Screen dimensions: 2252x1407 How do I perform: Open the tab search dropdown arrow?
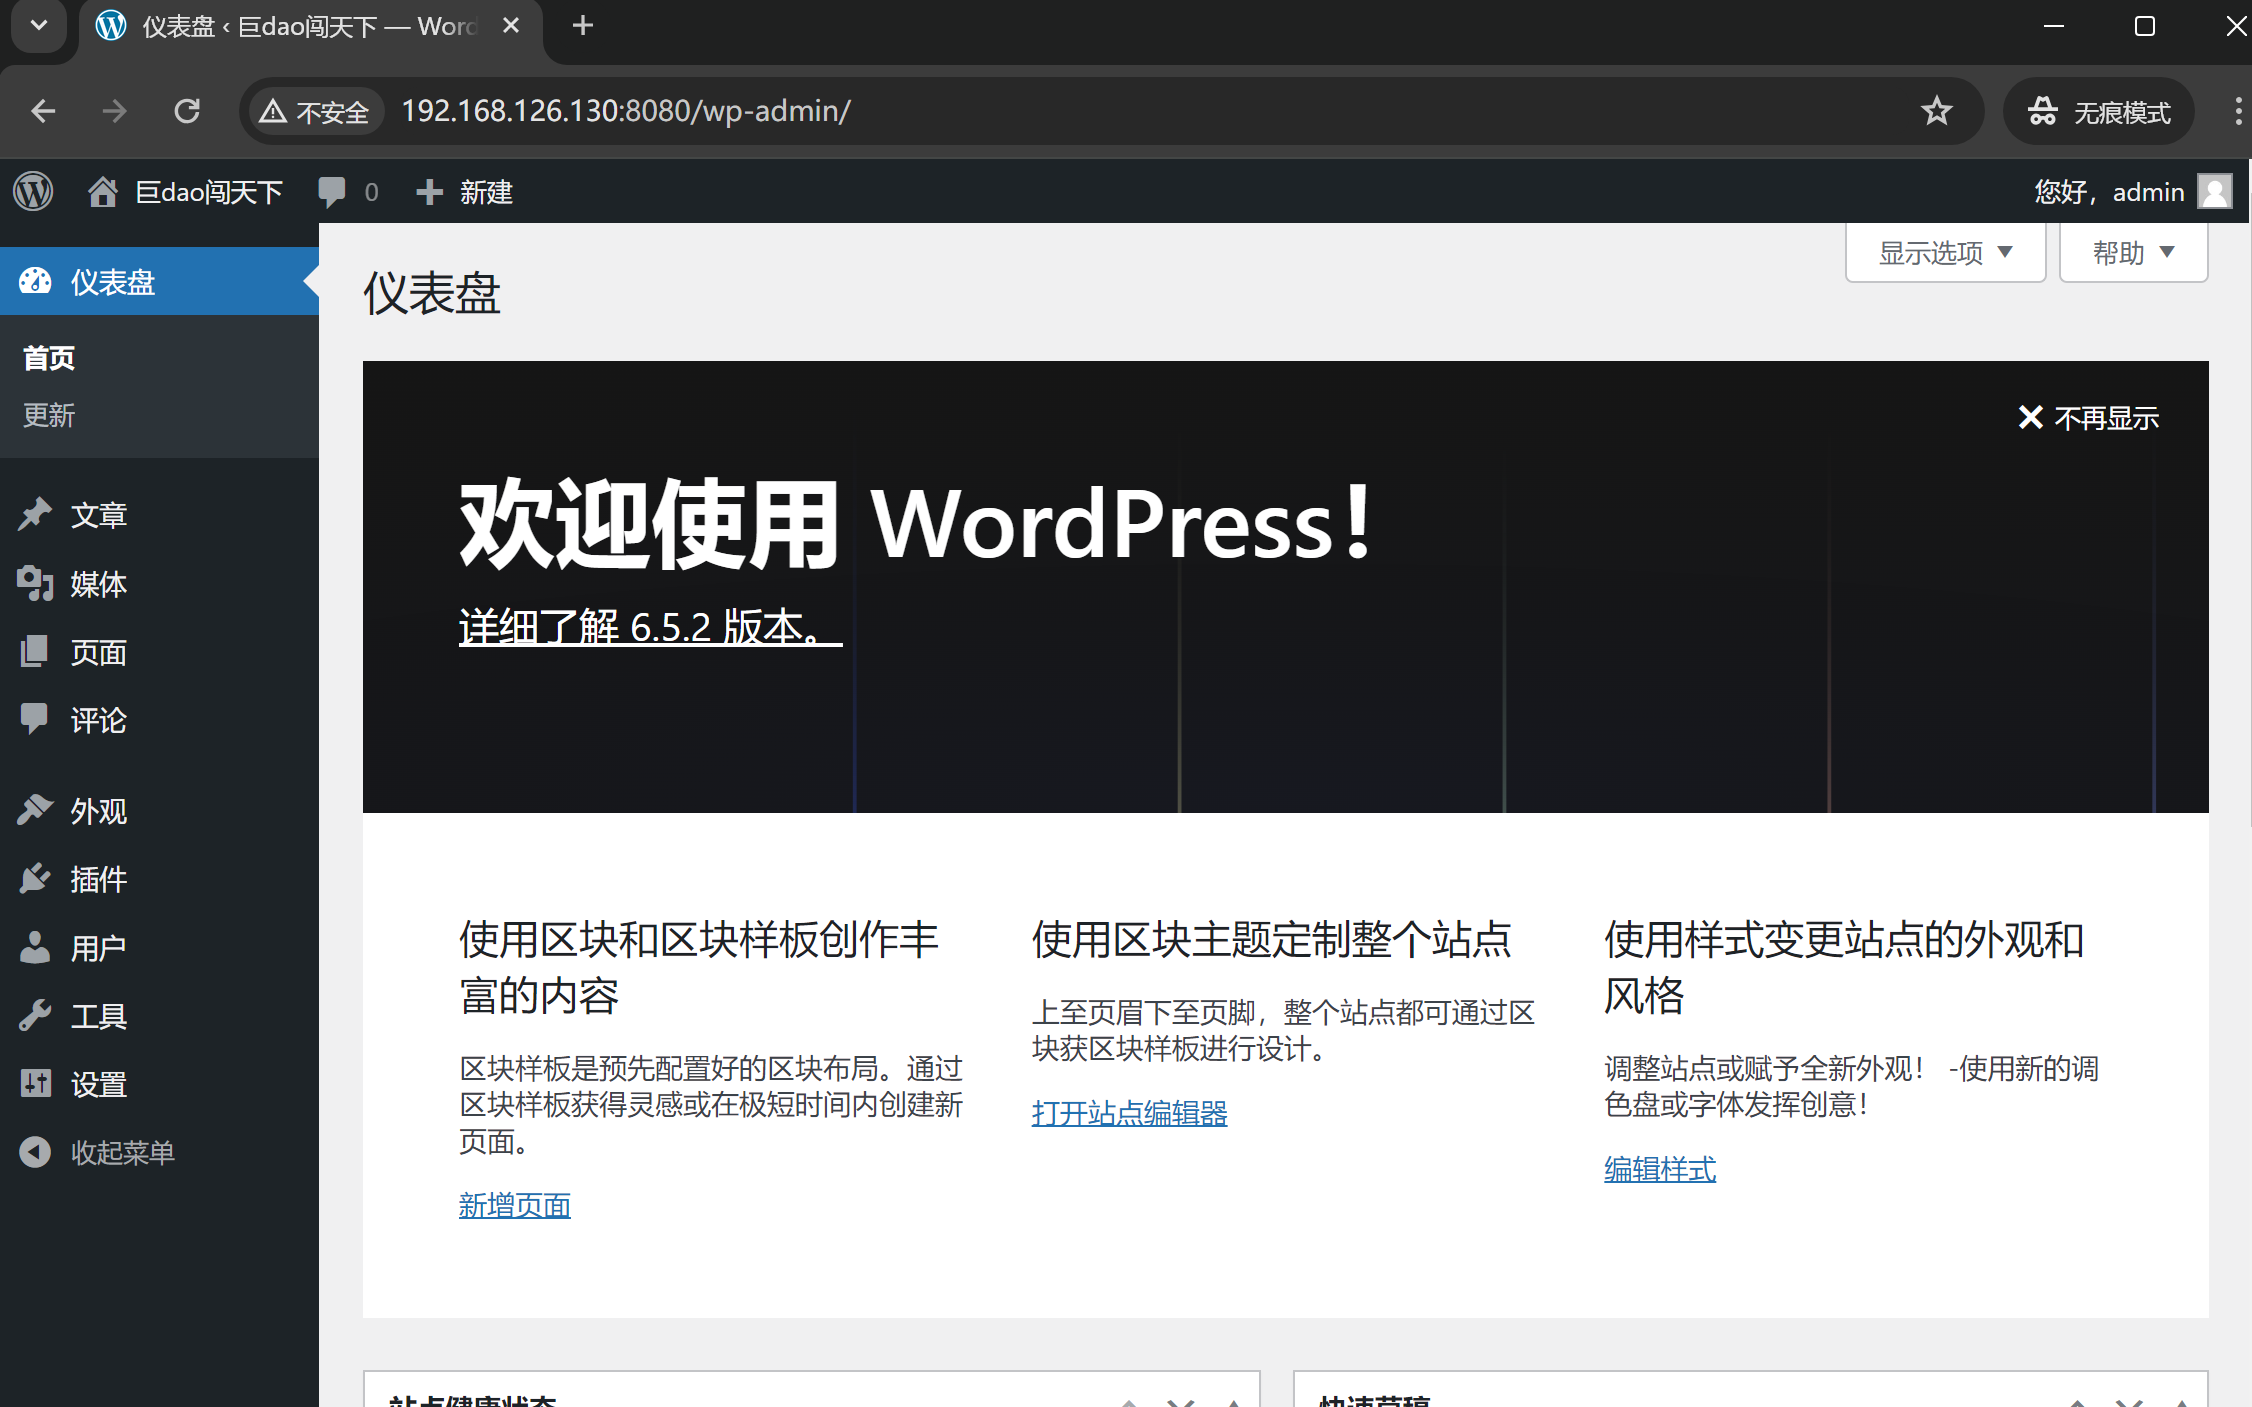39,26
